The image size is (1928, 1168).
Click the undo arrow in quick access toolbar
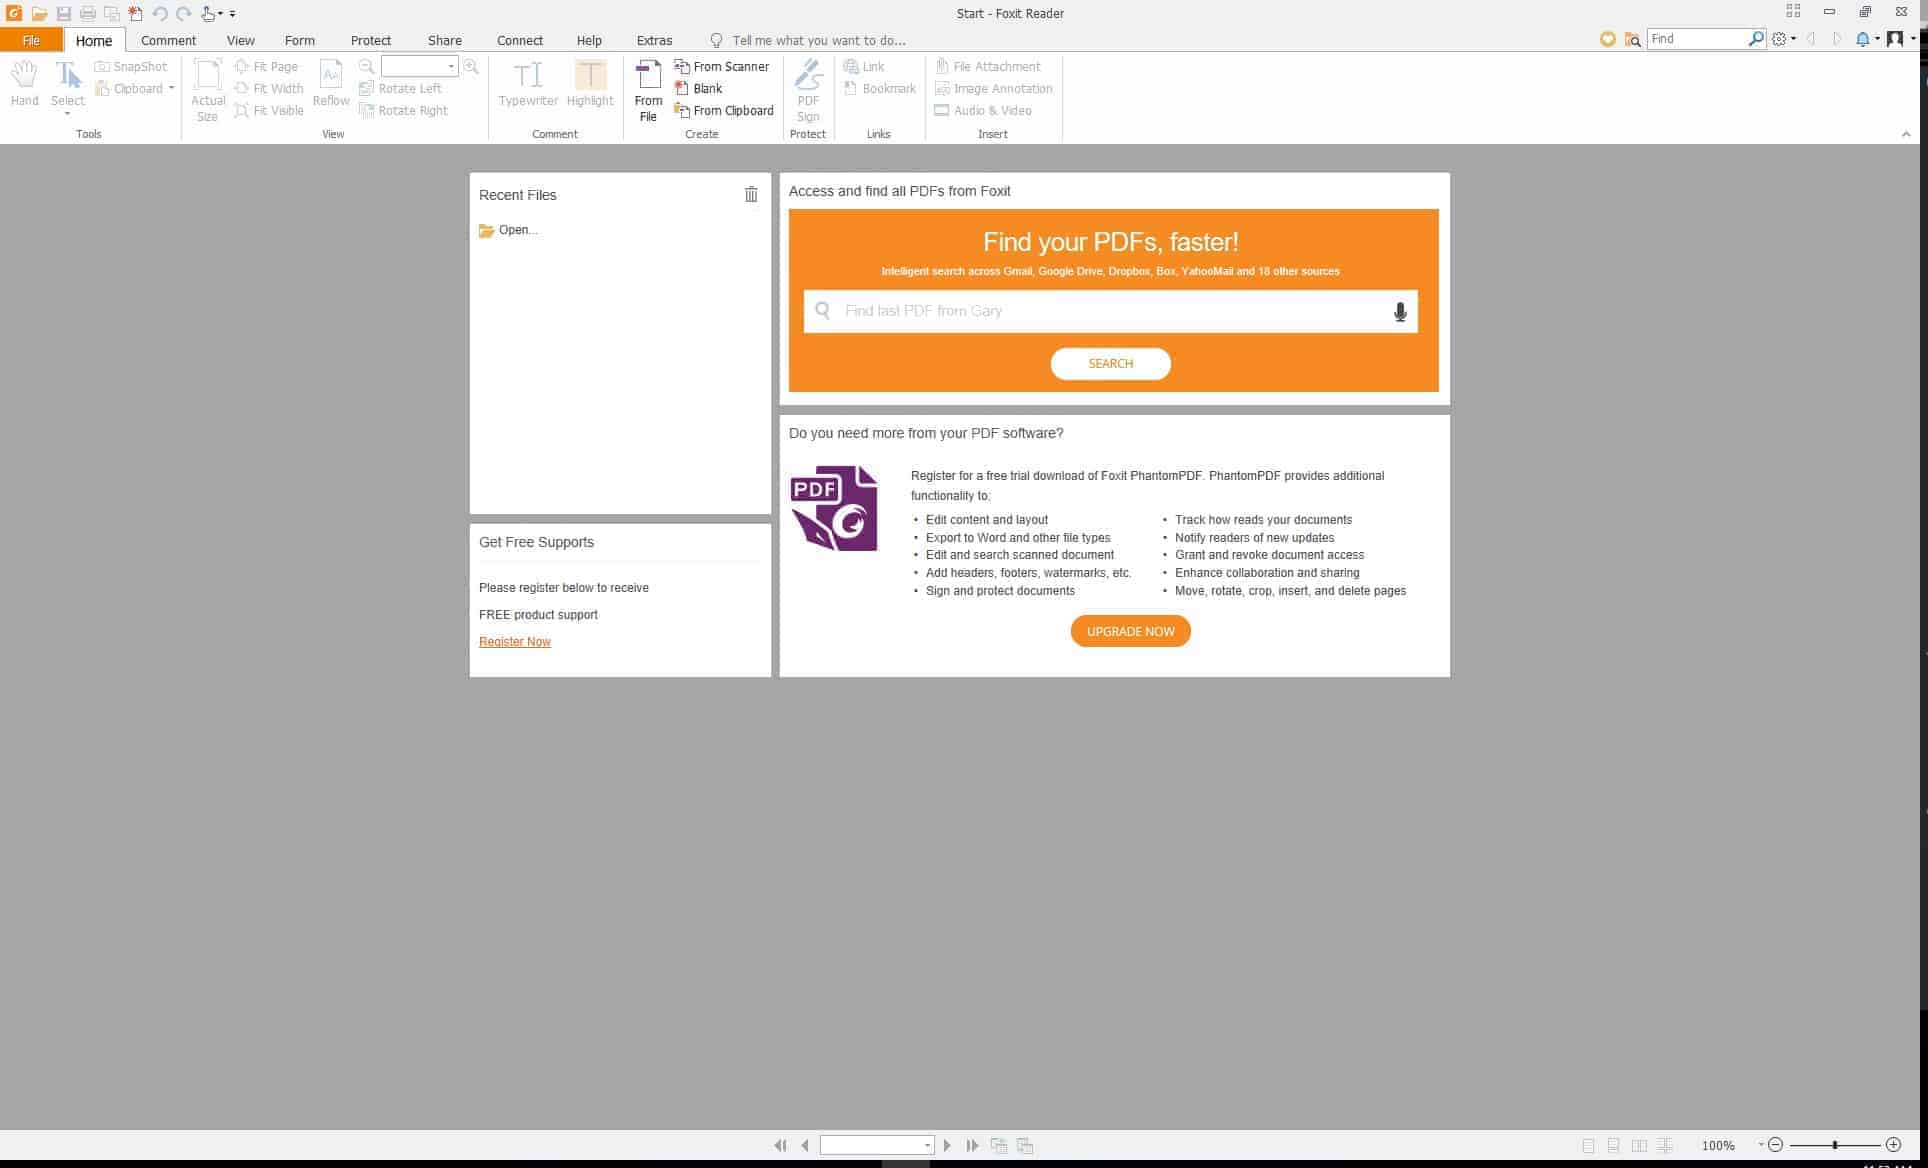point(160,14)
